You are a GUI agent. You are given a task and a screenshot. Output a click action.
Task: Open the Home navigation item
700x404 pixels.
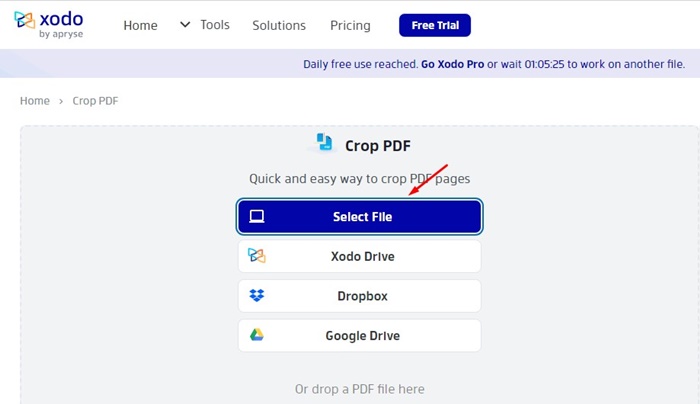[140, 25]
